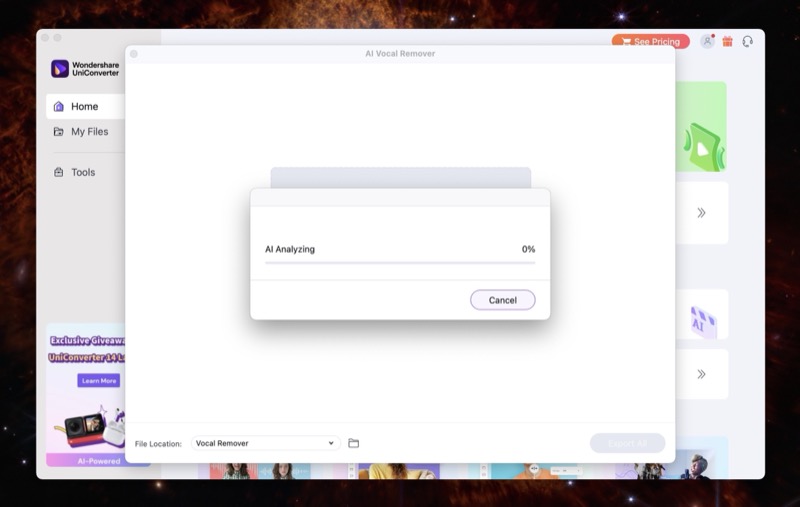Open See Pricing button
The height and width of the screenshot is (507, 800).
[x=651, y=41]
